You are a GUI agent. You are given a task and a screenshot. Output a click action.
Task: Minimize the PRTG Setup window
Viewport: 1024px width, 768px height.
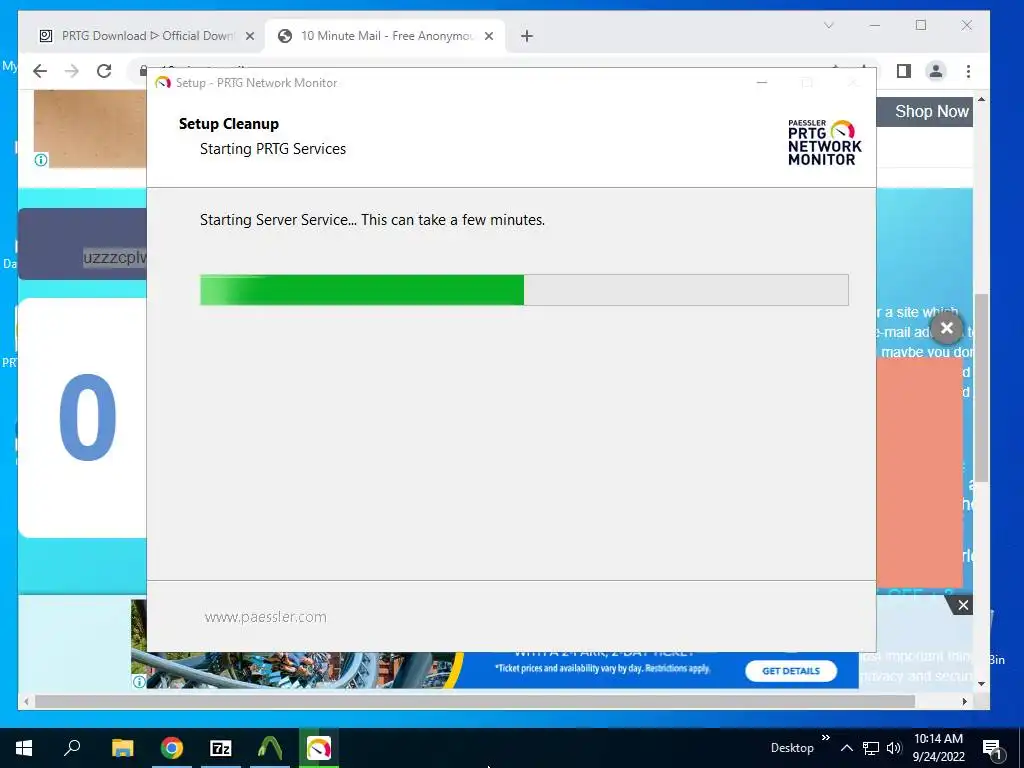[761, 83]
